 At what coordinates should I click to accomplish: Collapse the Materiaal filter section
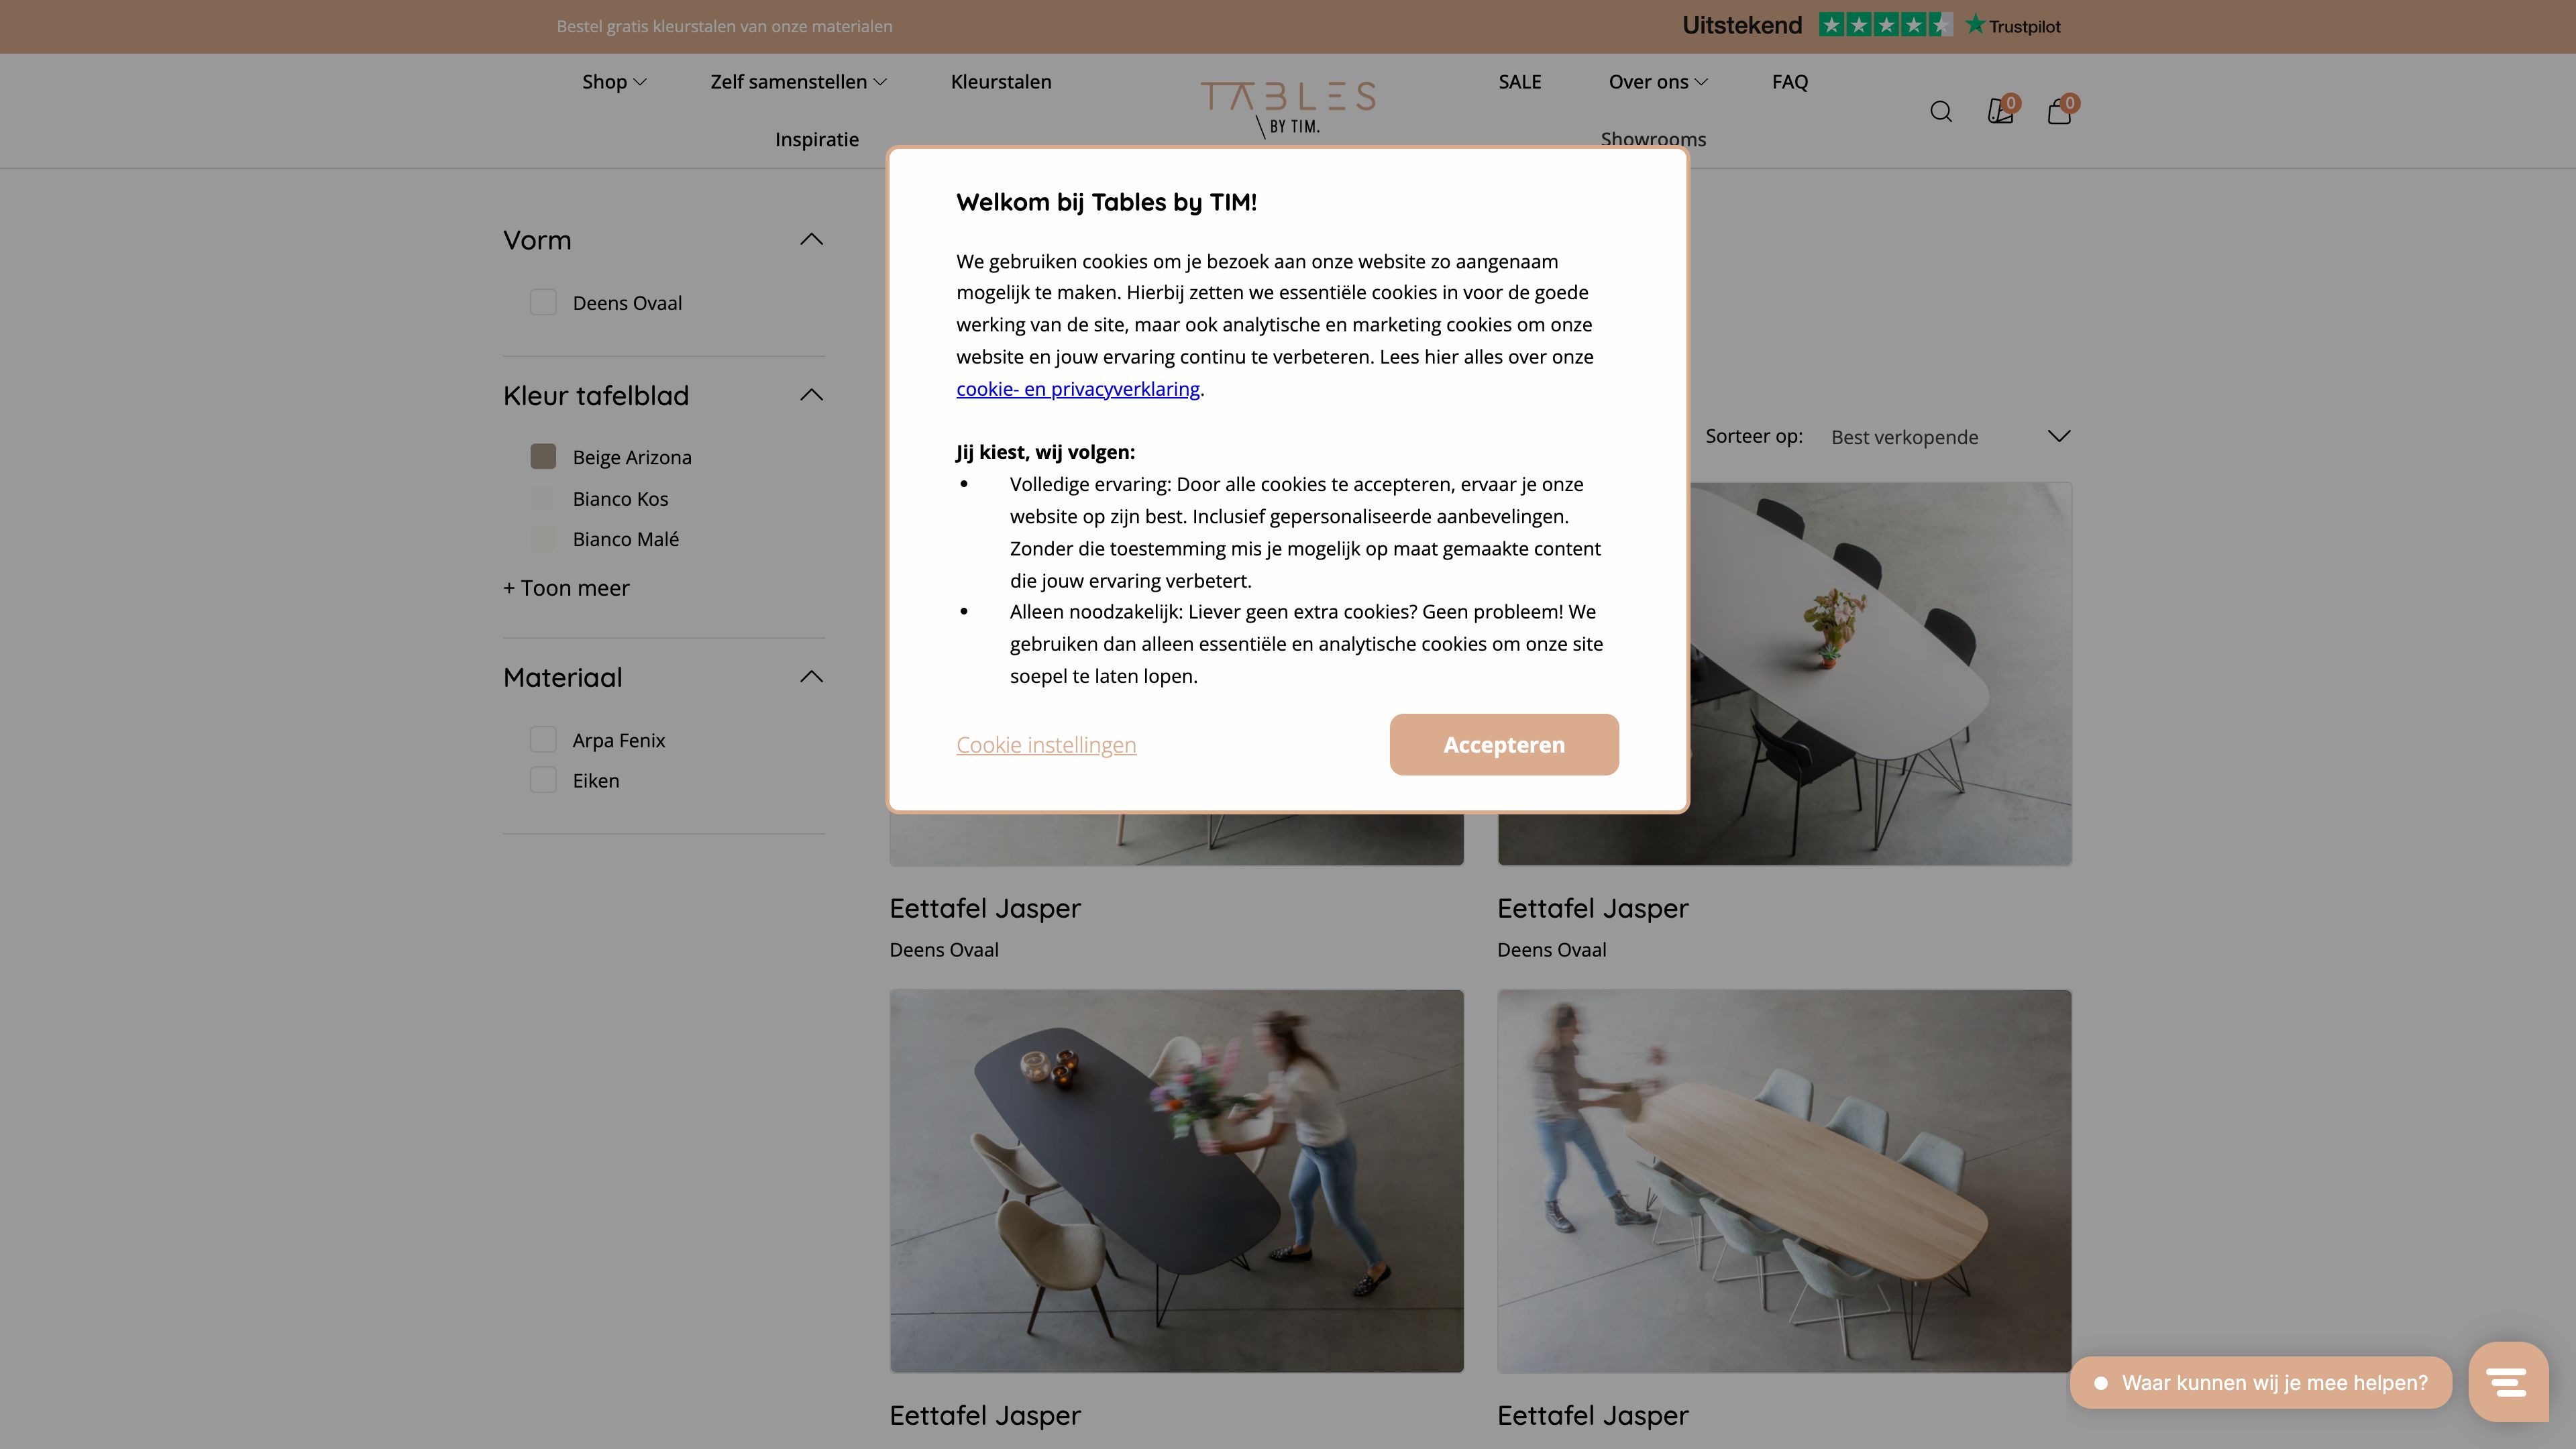811,677
